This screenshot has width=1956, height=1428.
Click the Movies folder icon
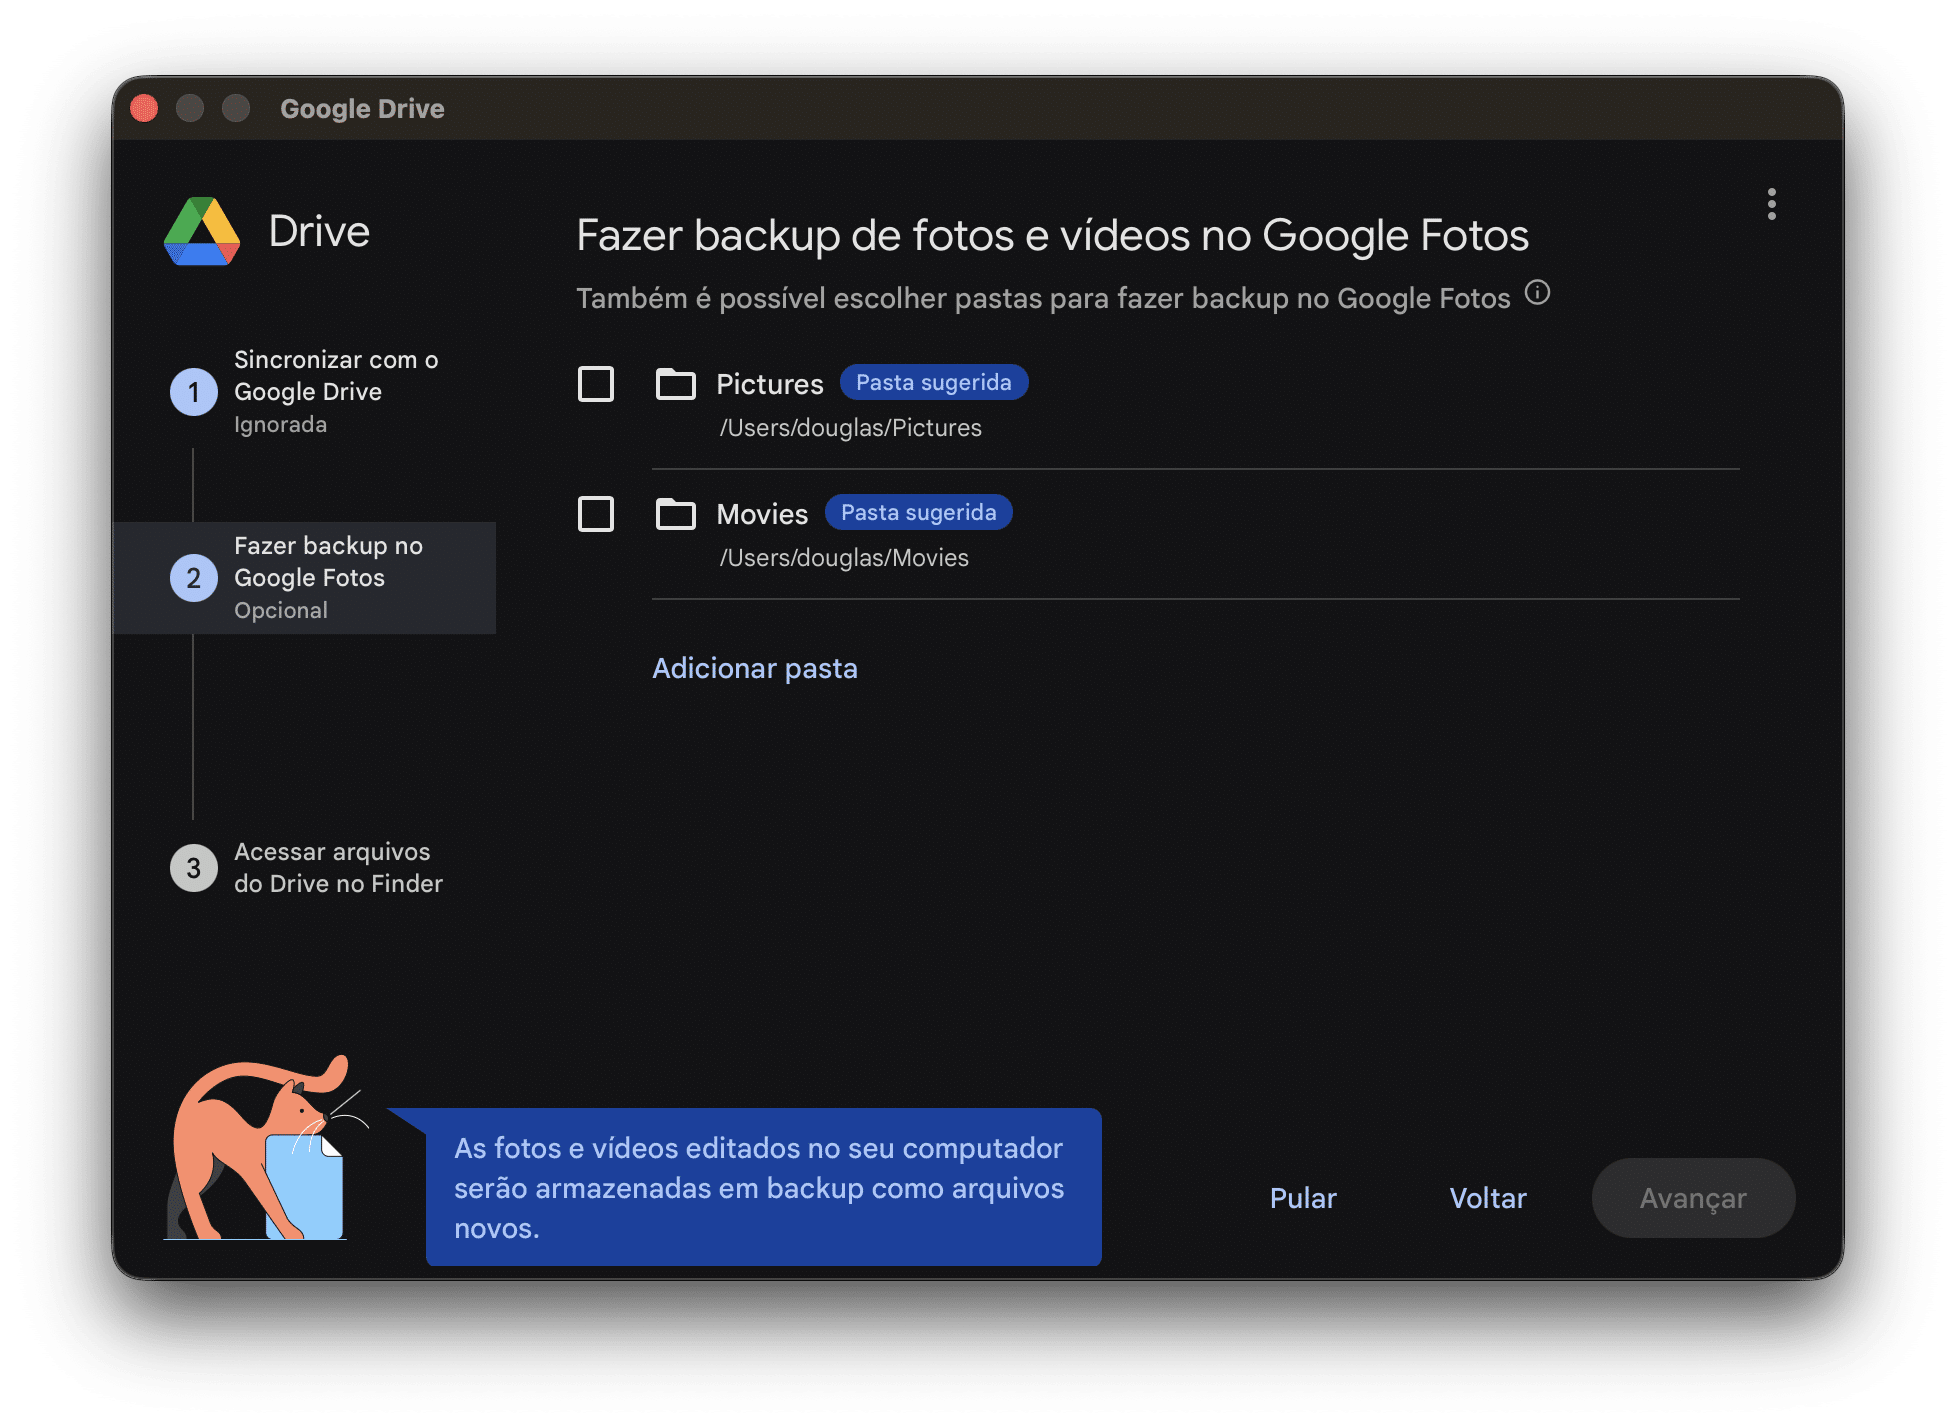click(x=675, y=514)
